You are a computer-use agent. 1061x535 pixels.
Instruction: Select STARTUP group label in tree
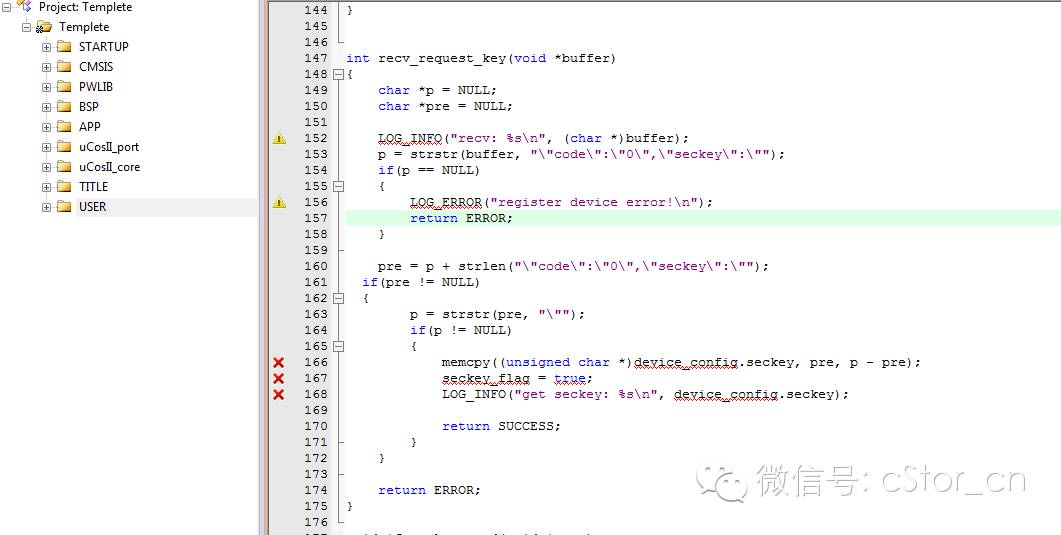104,47
